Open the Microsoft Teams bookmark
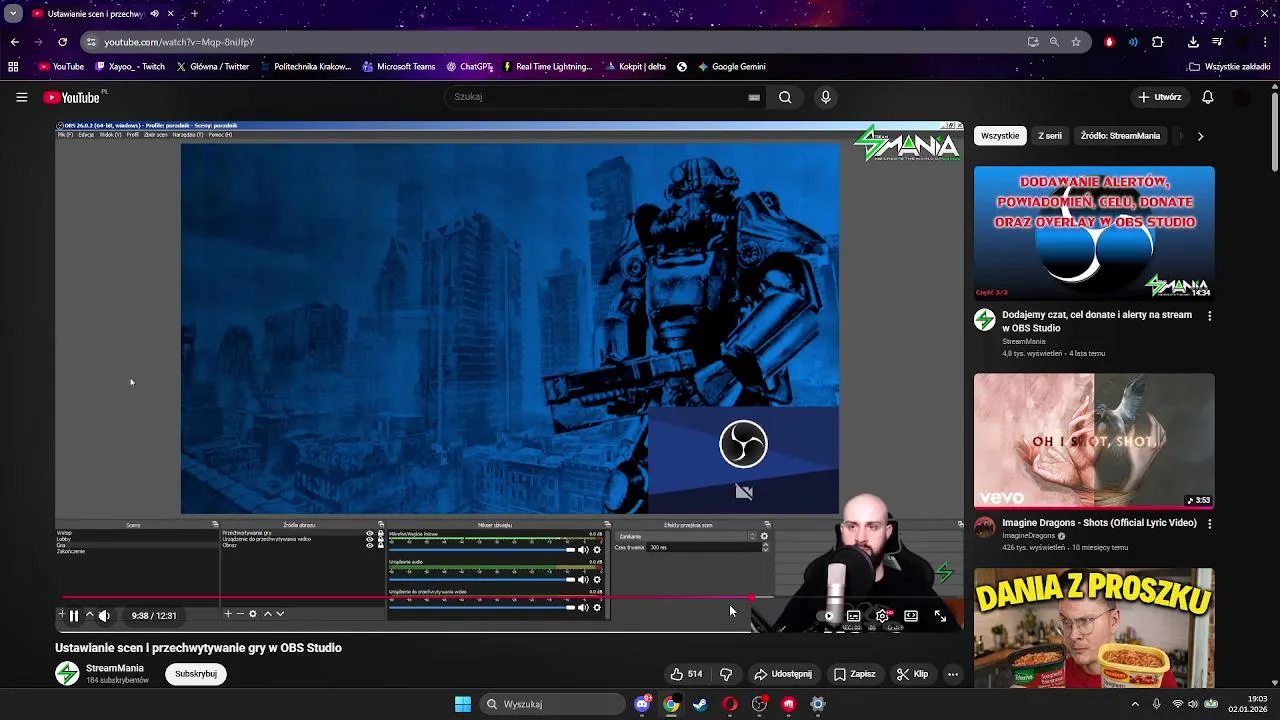This screenshot has height=720, width=1280. (399, 67)
